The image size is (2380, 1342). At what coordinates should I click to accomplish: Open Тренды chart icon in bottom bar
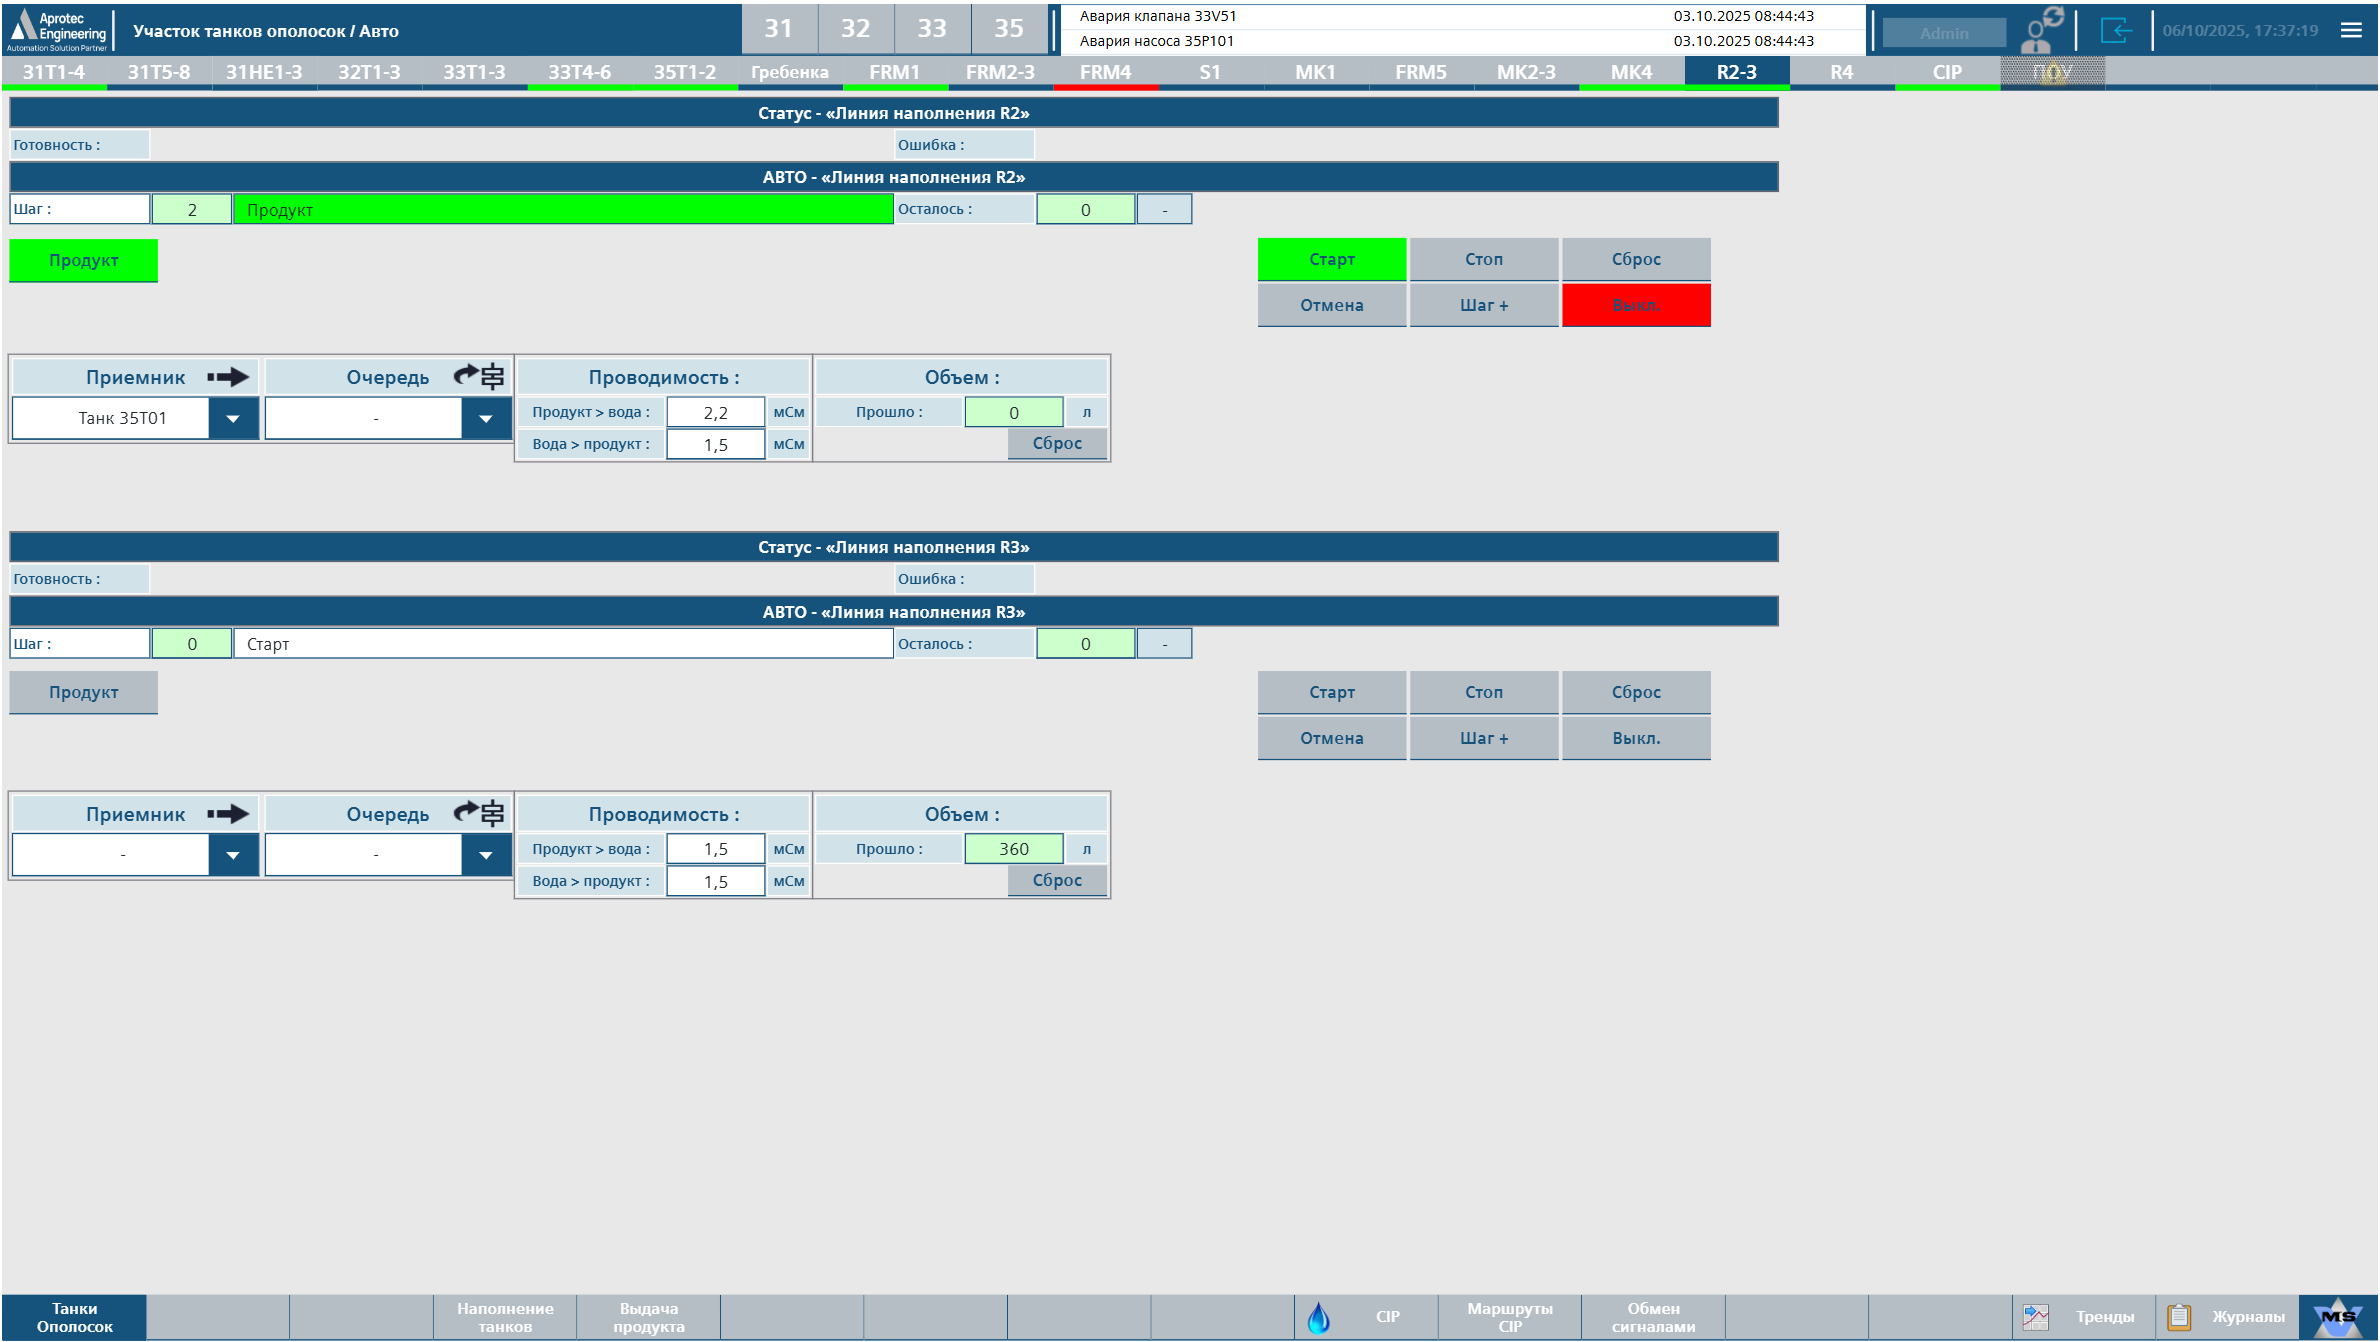tap(2035, 1317)
